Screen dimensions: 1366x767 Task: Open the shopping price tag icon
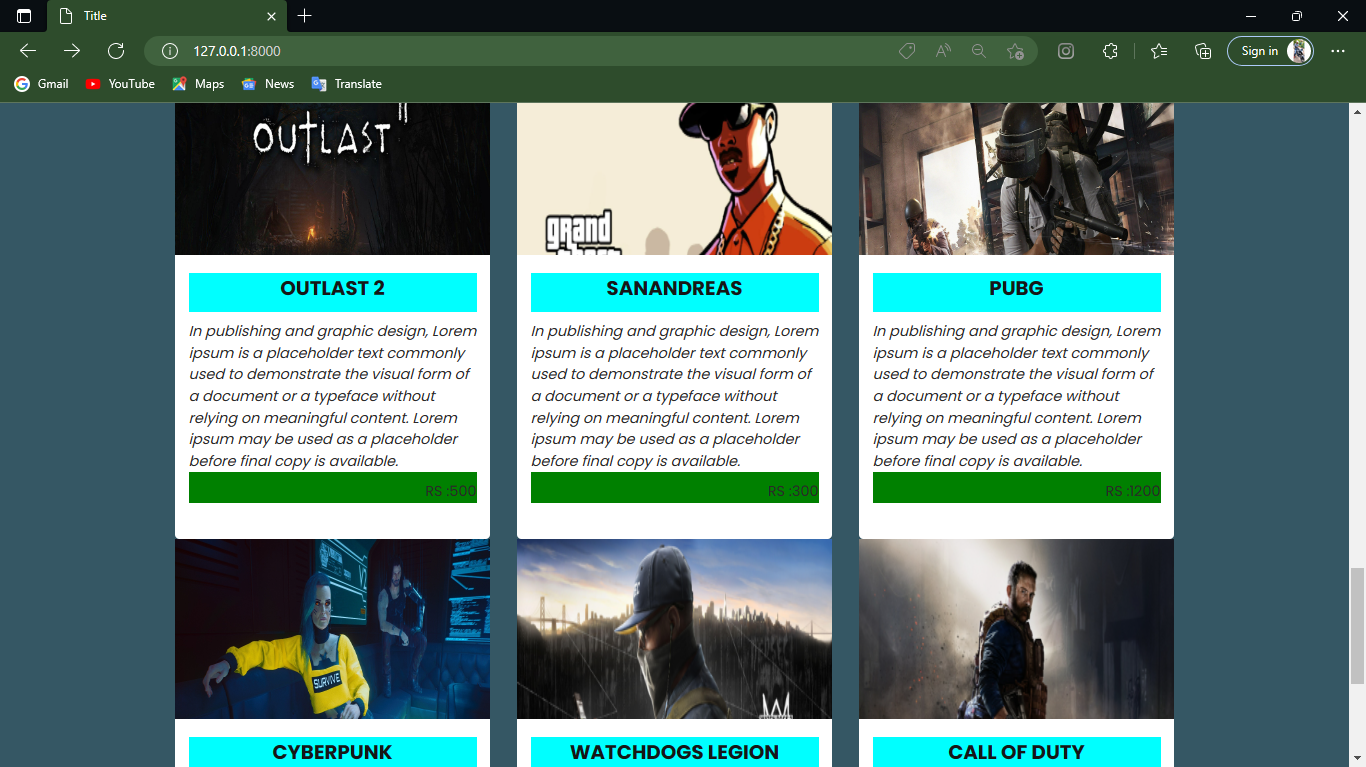pos(907,51)
